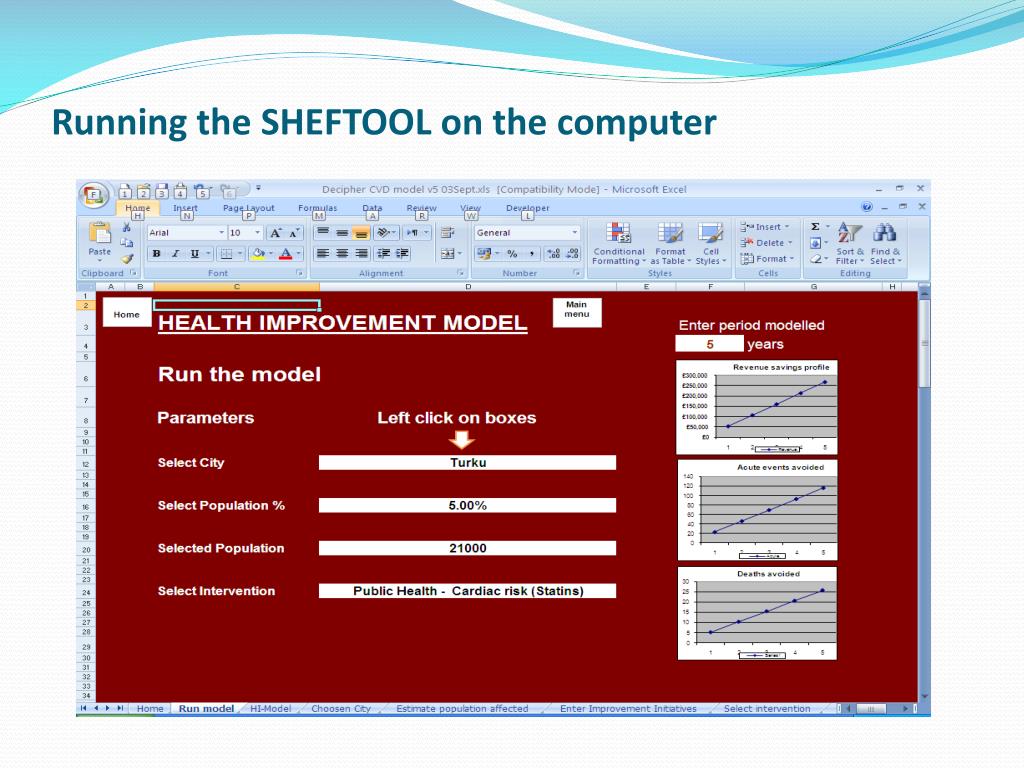Click the Decrease Decimal icon
1024x768 pixels.
pos(573,254)
